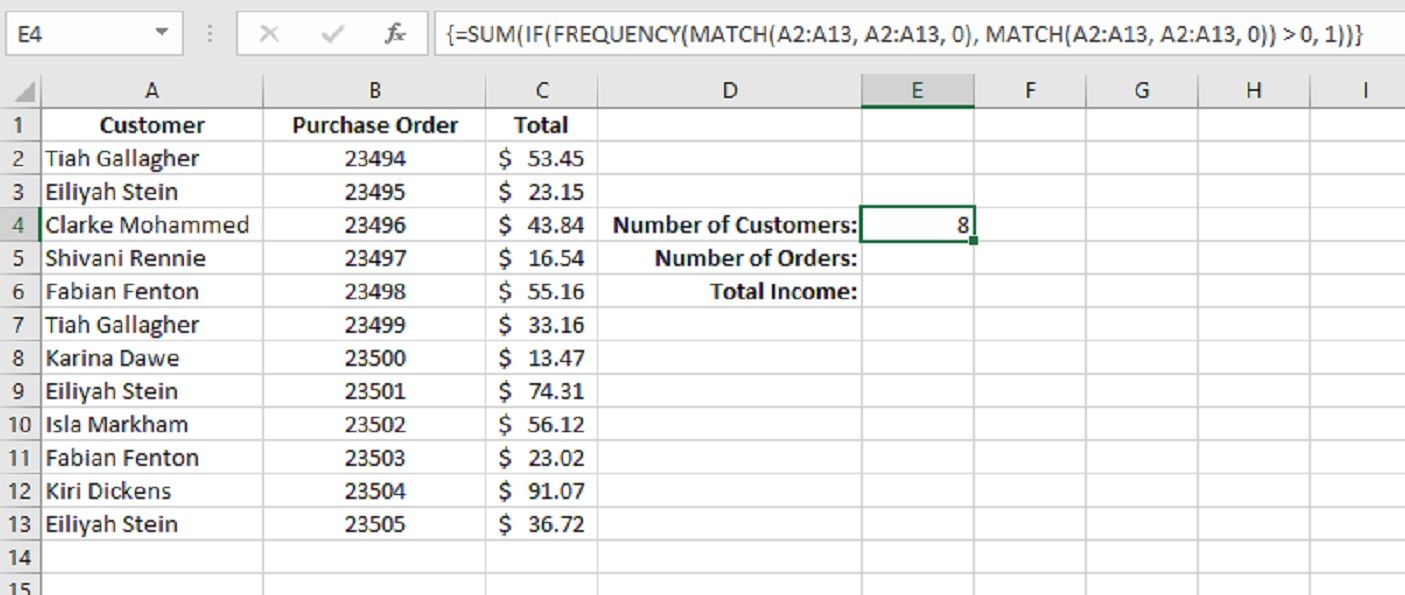This screenshot has height=595, width=1405.
Task: Select the total $ 91.07 cell
Action: (x=541, y=491)
